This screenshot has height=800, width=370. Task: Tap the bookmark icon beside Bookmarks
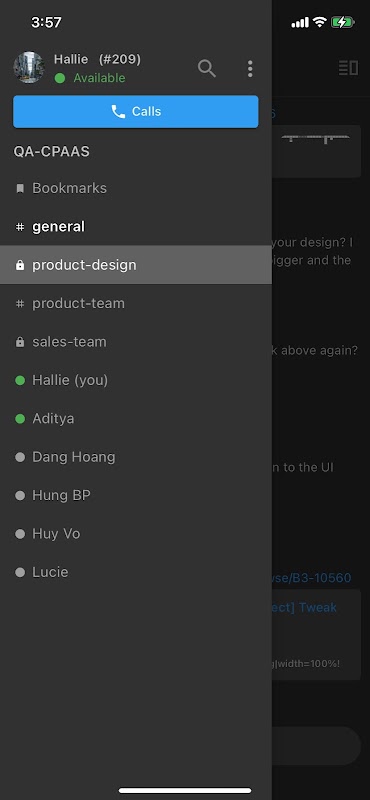(20, 189)
